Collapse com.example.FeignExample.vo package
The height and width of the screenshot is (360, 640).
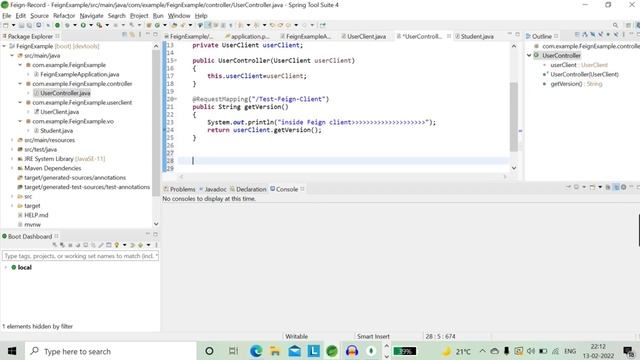[x=20, y=121]
